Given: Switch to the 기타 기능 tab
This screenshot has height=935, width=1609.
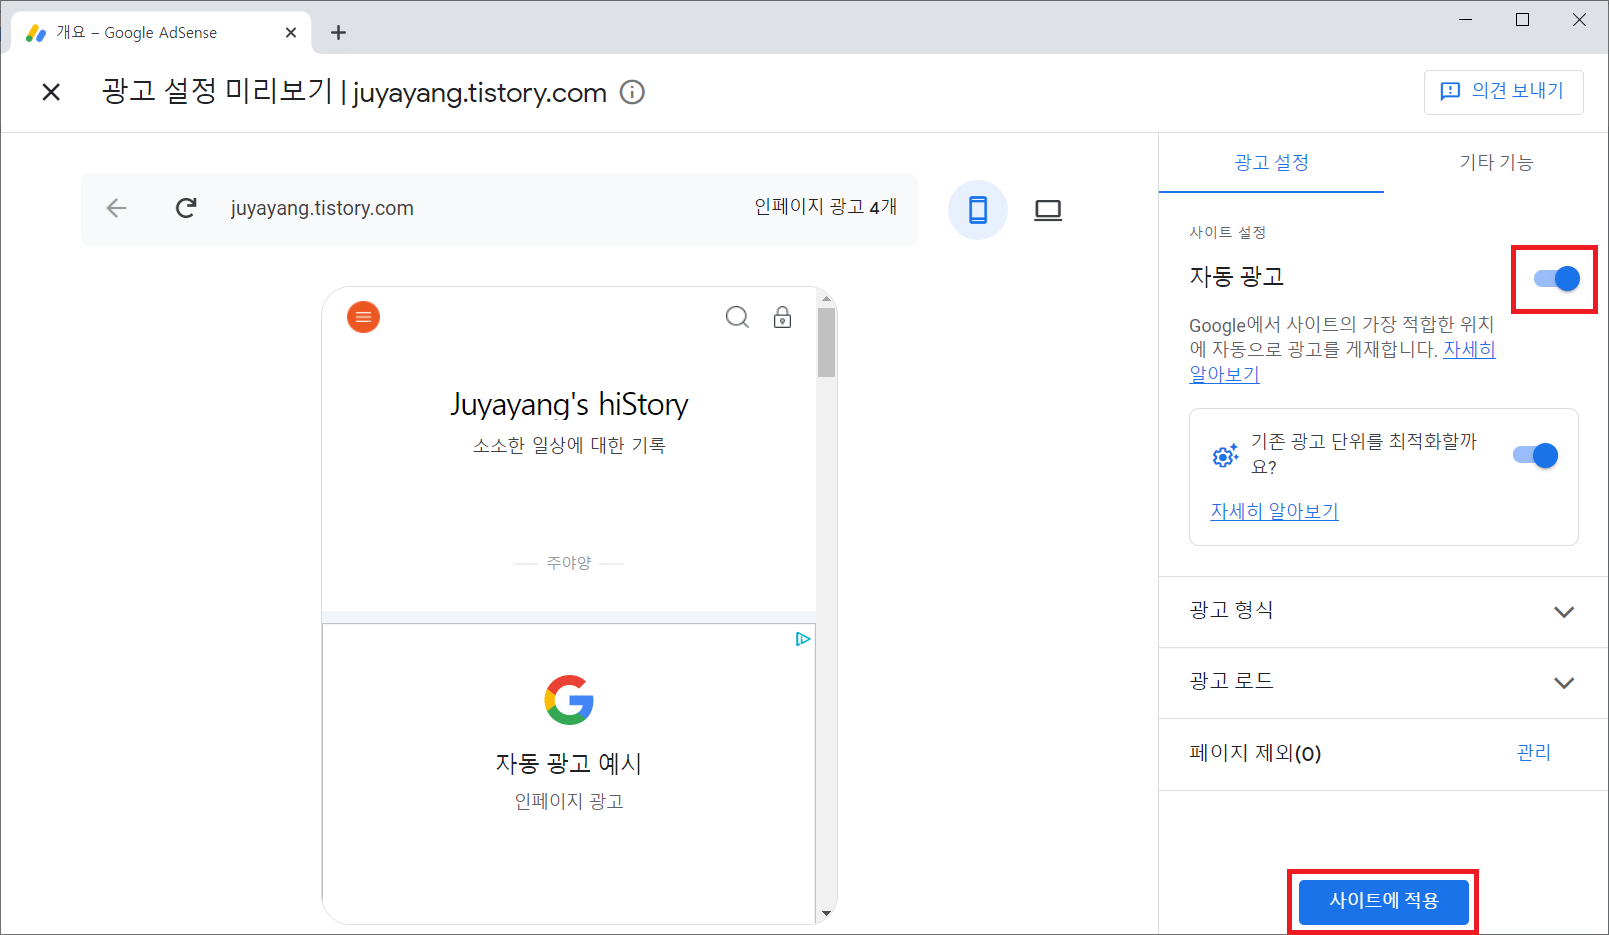Looking at the screenshot, I should (x=1496, y=162).
